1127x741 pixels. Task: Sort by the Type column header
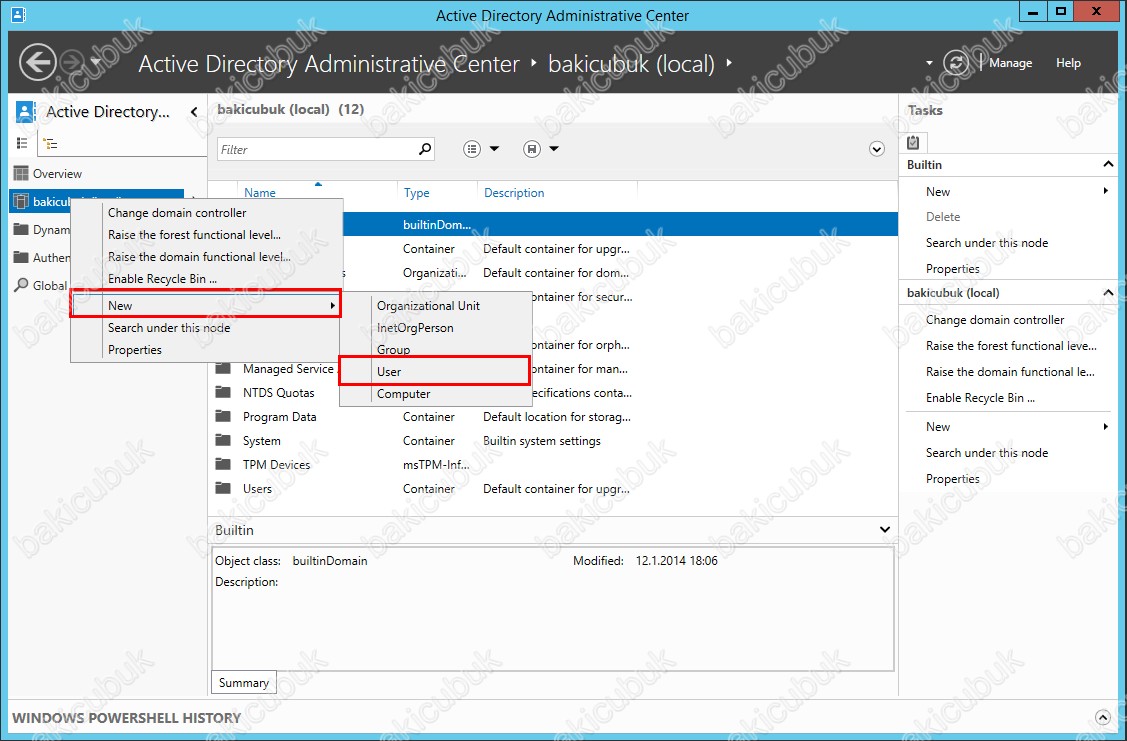coord(416,193)
